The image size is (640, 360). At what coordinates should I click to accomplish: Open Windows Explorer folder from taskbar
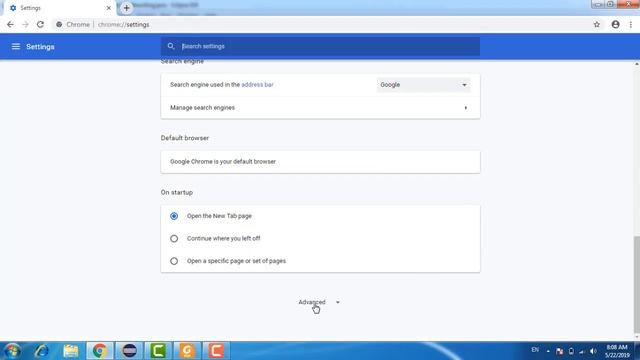tap(71, 351)
